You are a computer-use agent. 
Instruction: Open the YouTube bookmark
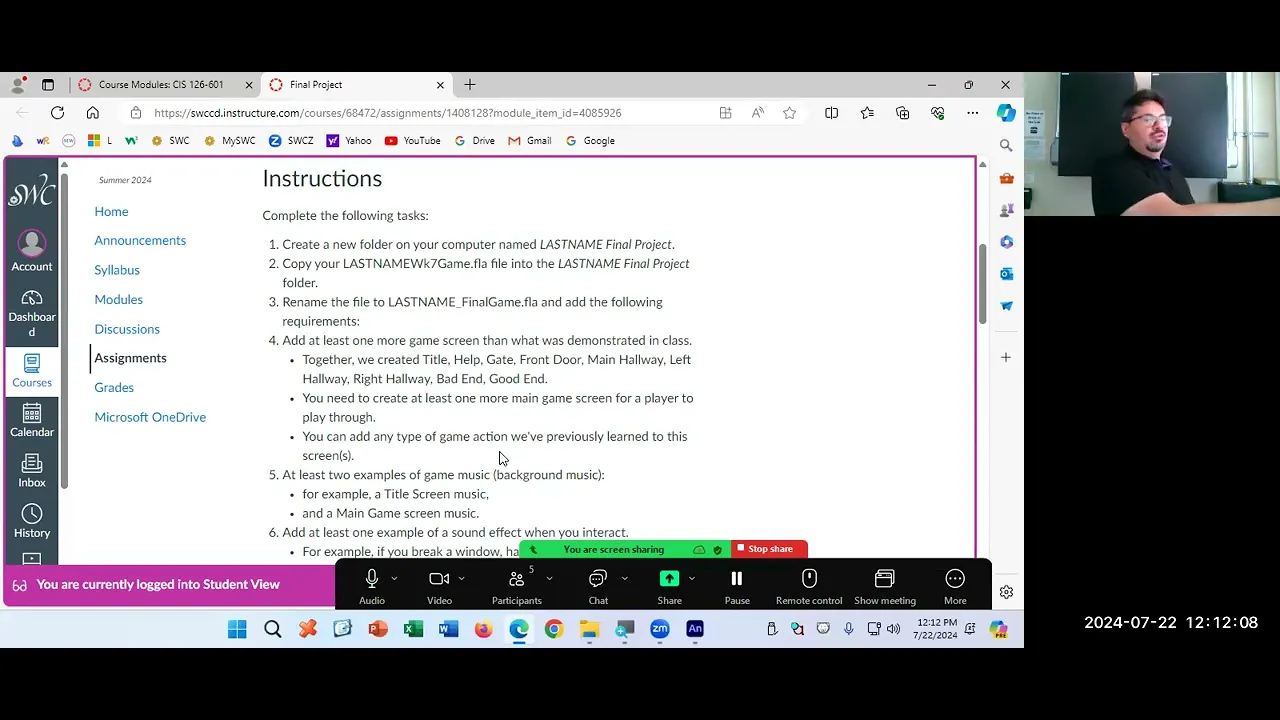pos(412,141)
